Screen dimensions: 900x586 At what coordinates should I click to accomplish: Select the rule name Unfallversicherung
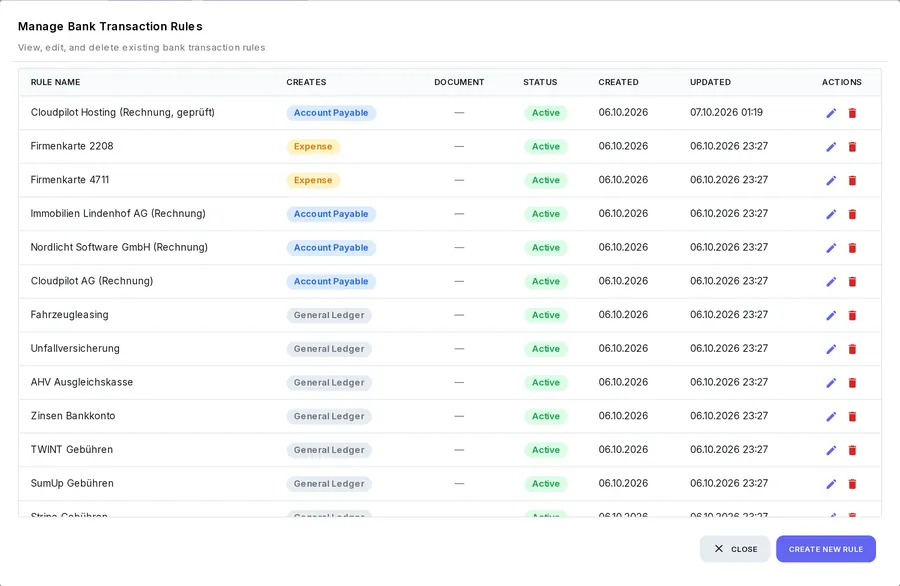point(75,348)
